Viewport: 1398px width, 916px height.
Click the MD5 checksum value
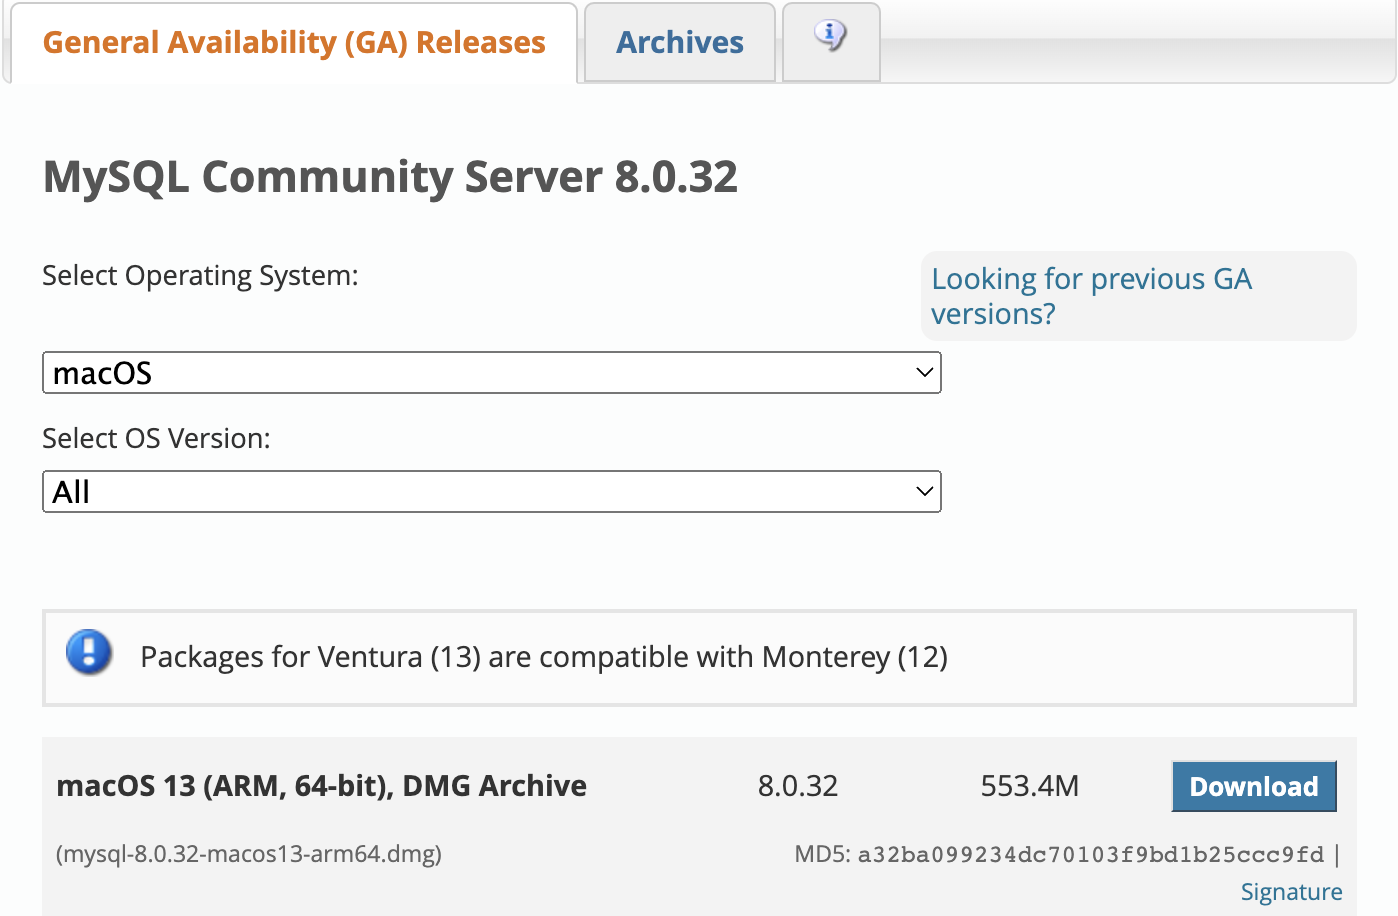click(1091, 855)
